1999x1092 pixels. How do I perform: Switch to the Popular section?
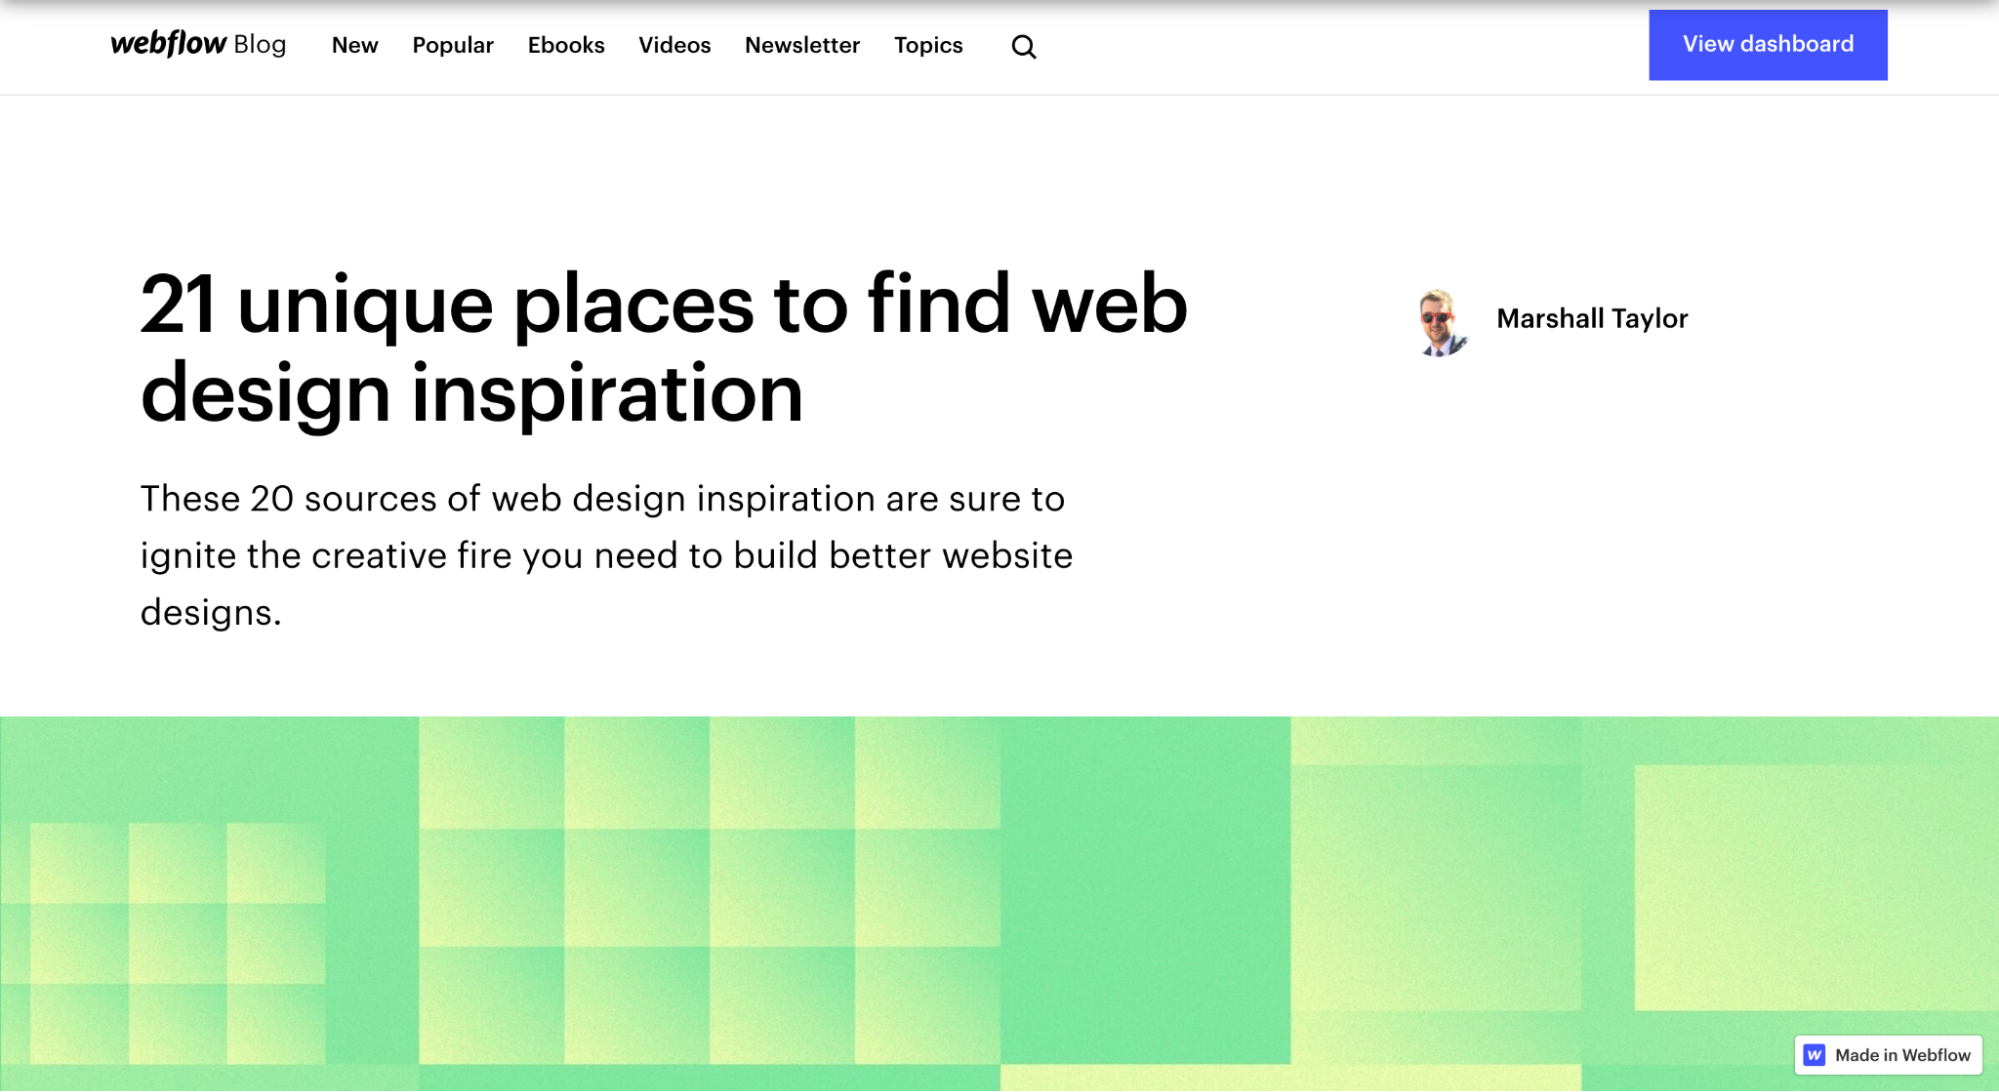(452, 46)
